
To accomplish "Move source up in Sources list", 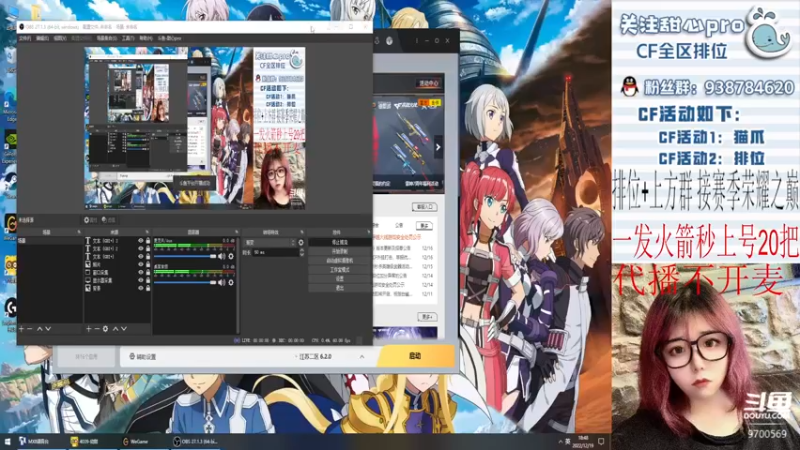I will (115, 329).
